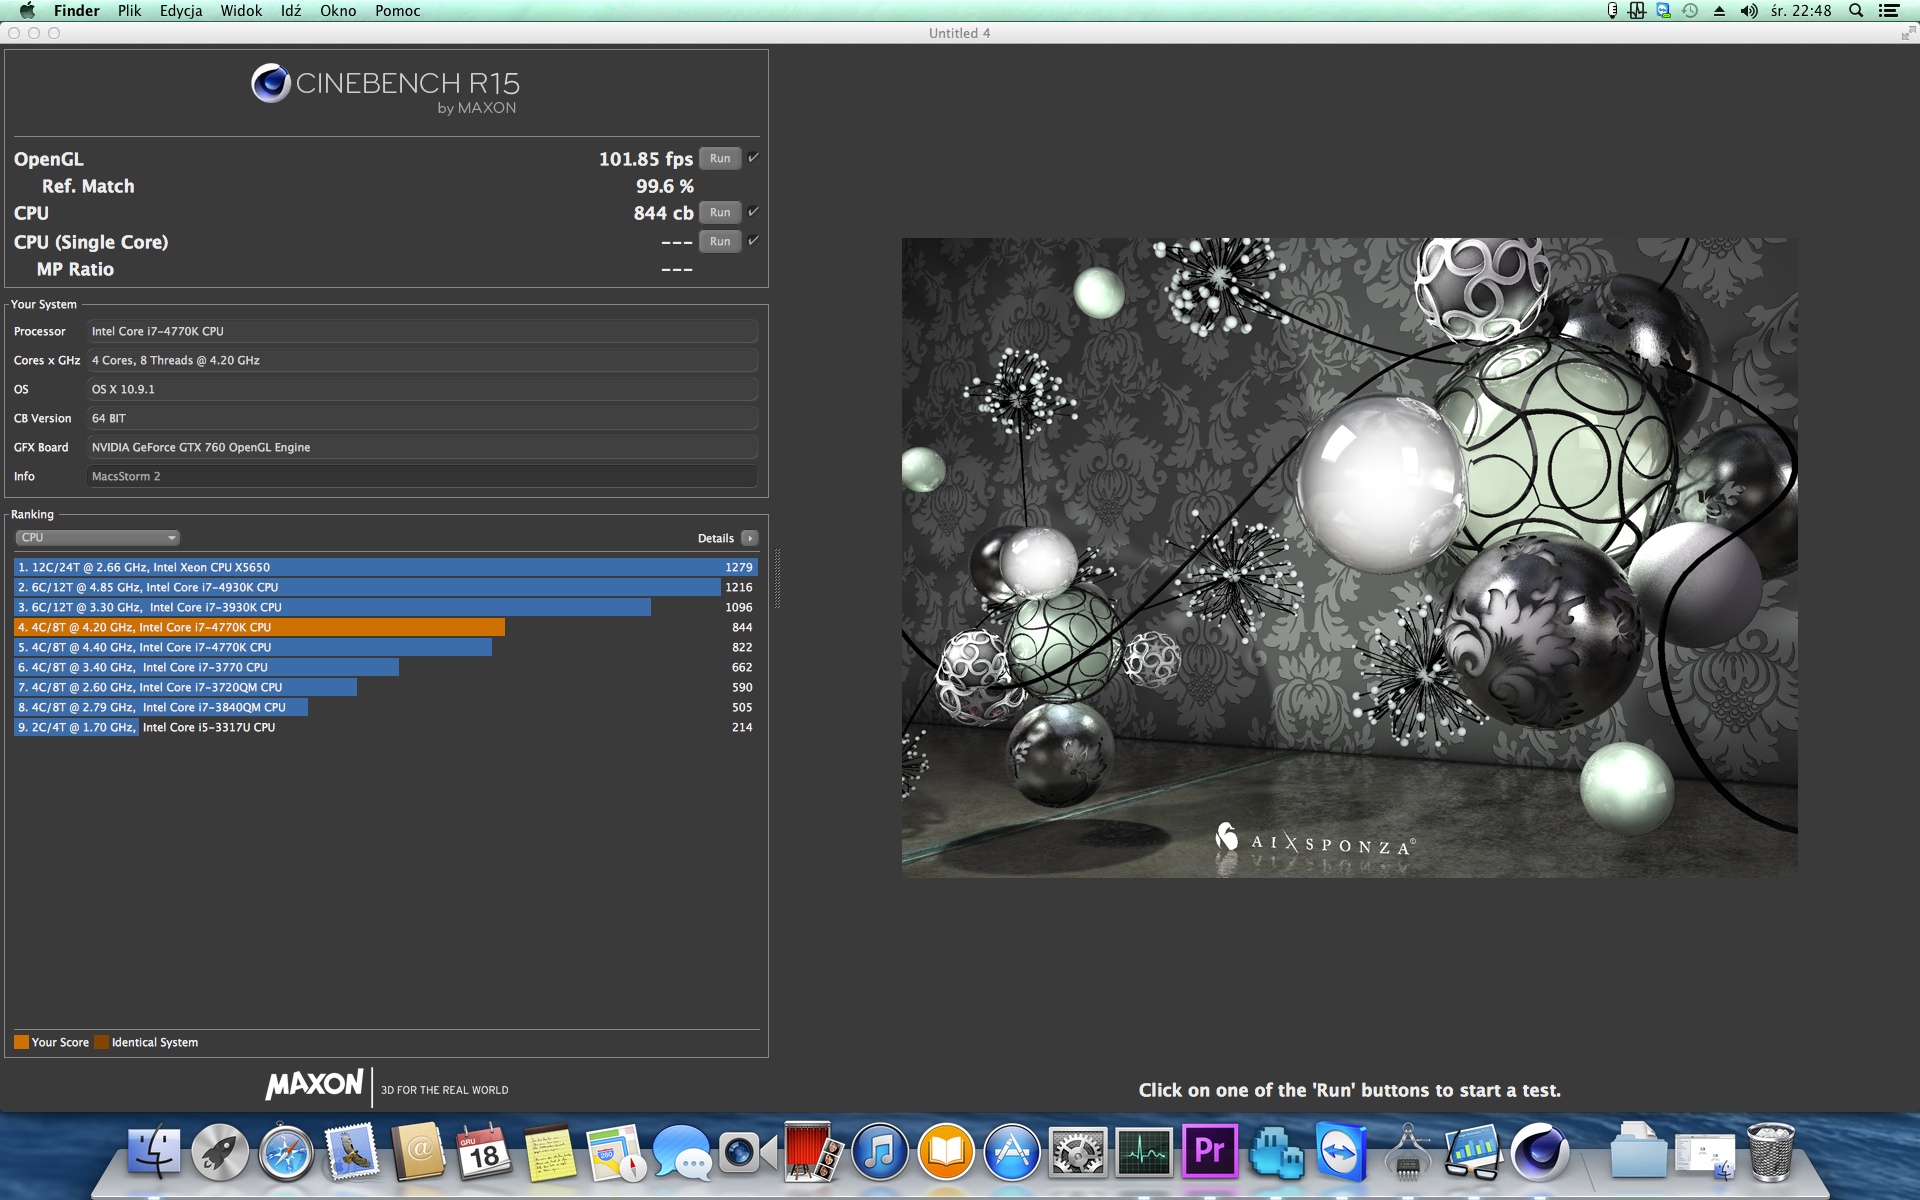Screen dimensions: 1920x1200
Task: Launch Launchpad rocket icon in dock
Action: click(x=220, y=1152)
